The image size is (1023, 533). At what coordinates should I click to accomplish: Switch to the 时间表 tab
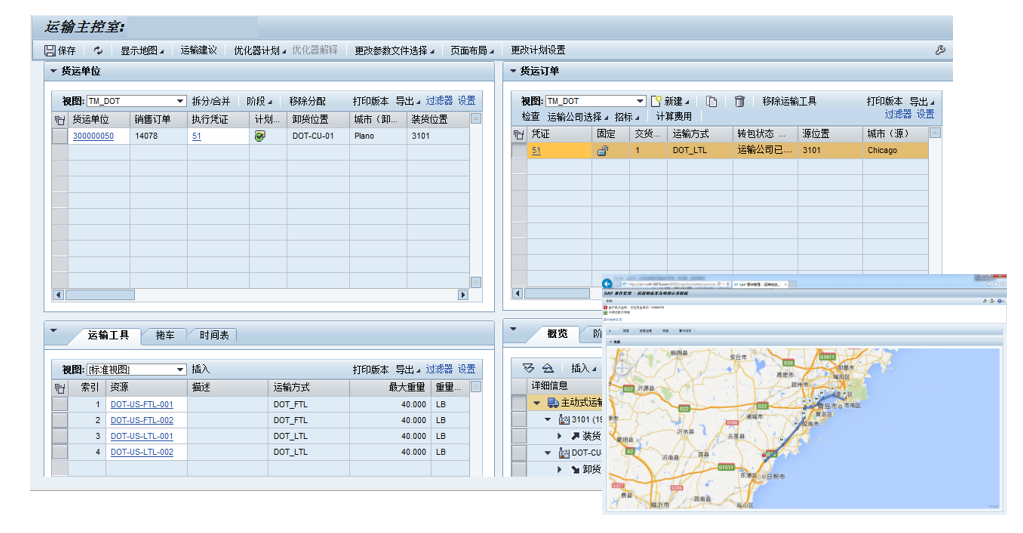click(213, 336)
